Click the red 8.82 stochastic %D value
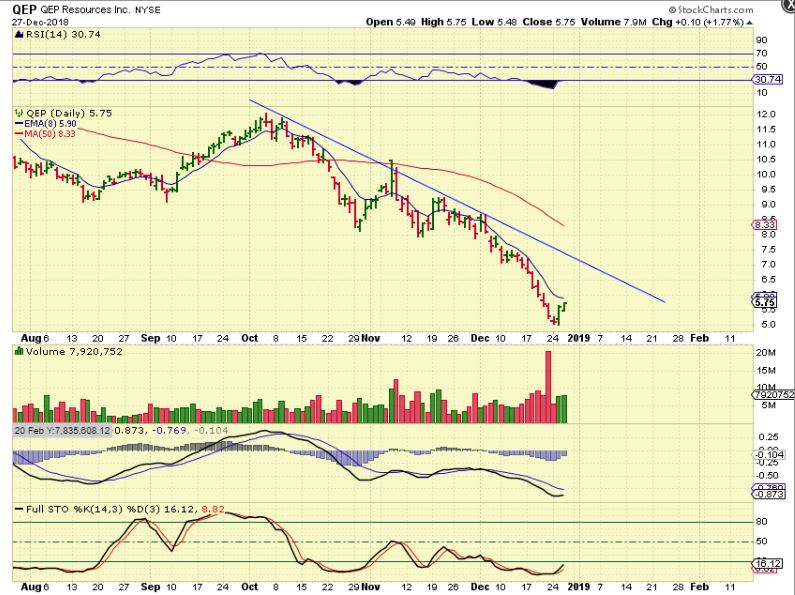Image resolution: width=795 pixels, height=595 pixels. (x=212, y=509)
